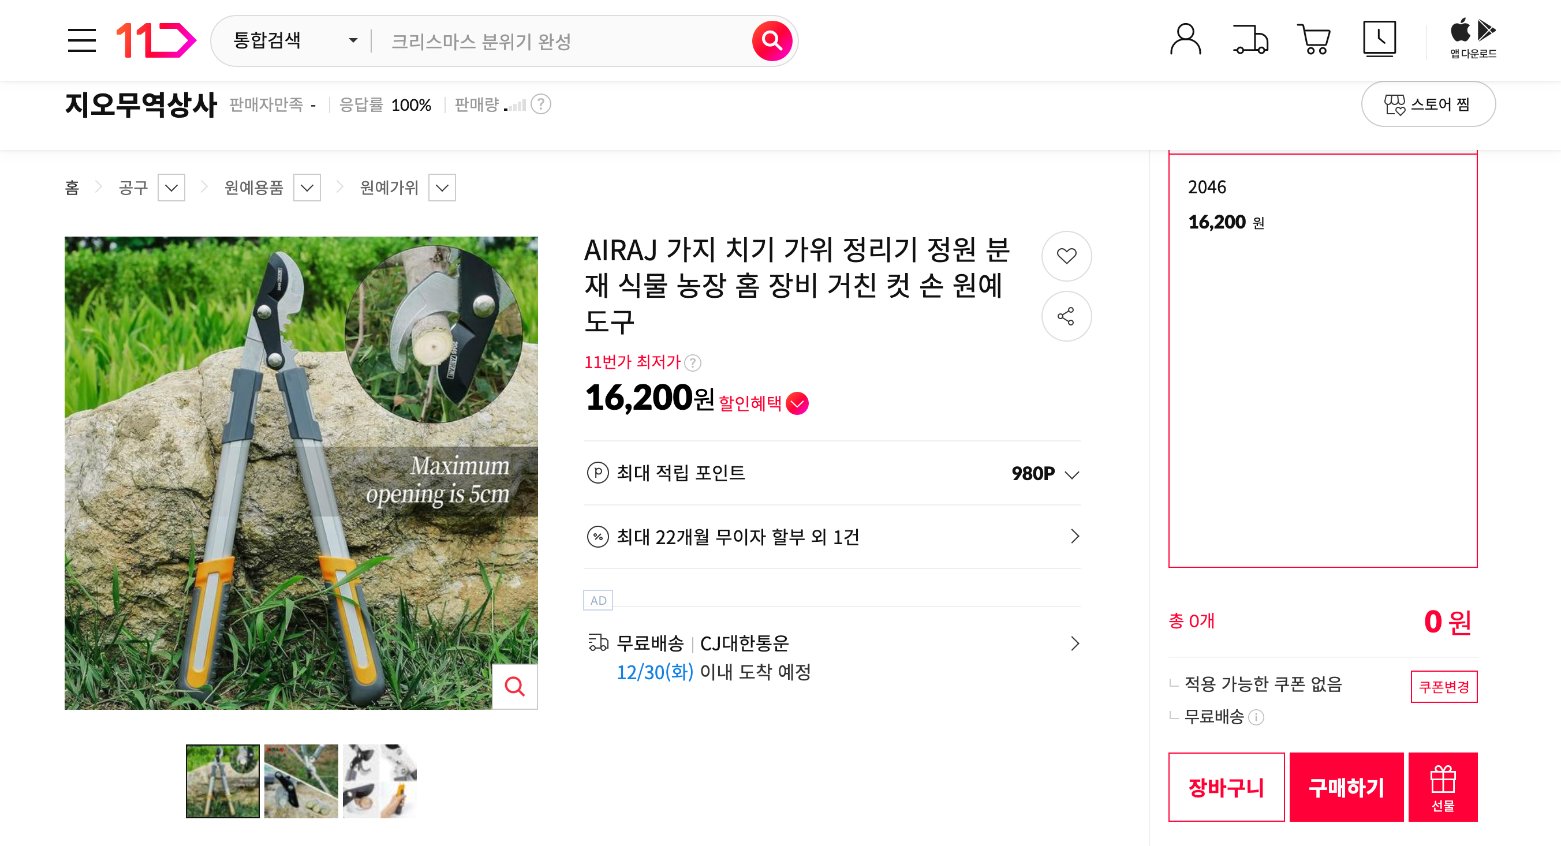1561x846 pixels.
Task: View recent items via the clock icon
Action: [1379, 39]
